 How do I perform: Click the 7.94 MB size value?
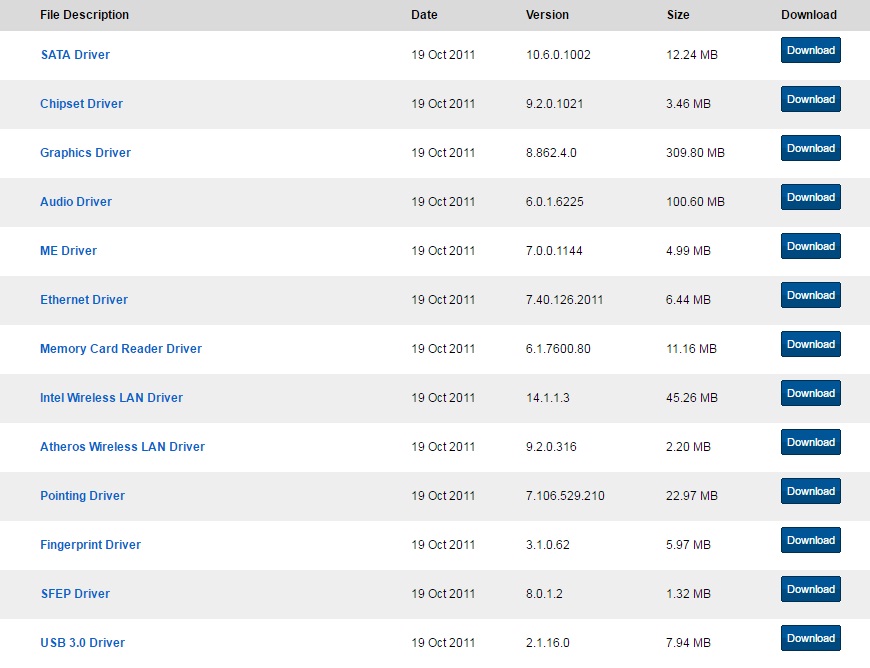click(x=689, y=643)
